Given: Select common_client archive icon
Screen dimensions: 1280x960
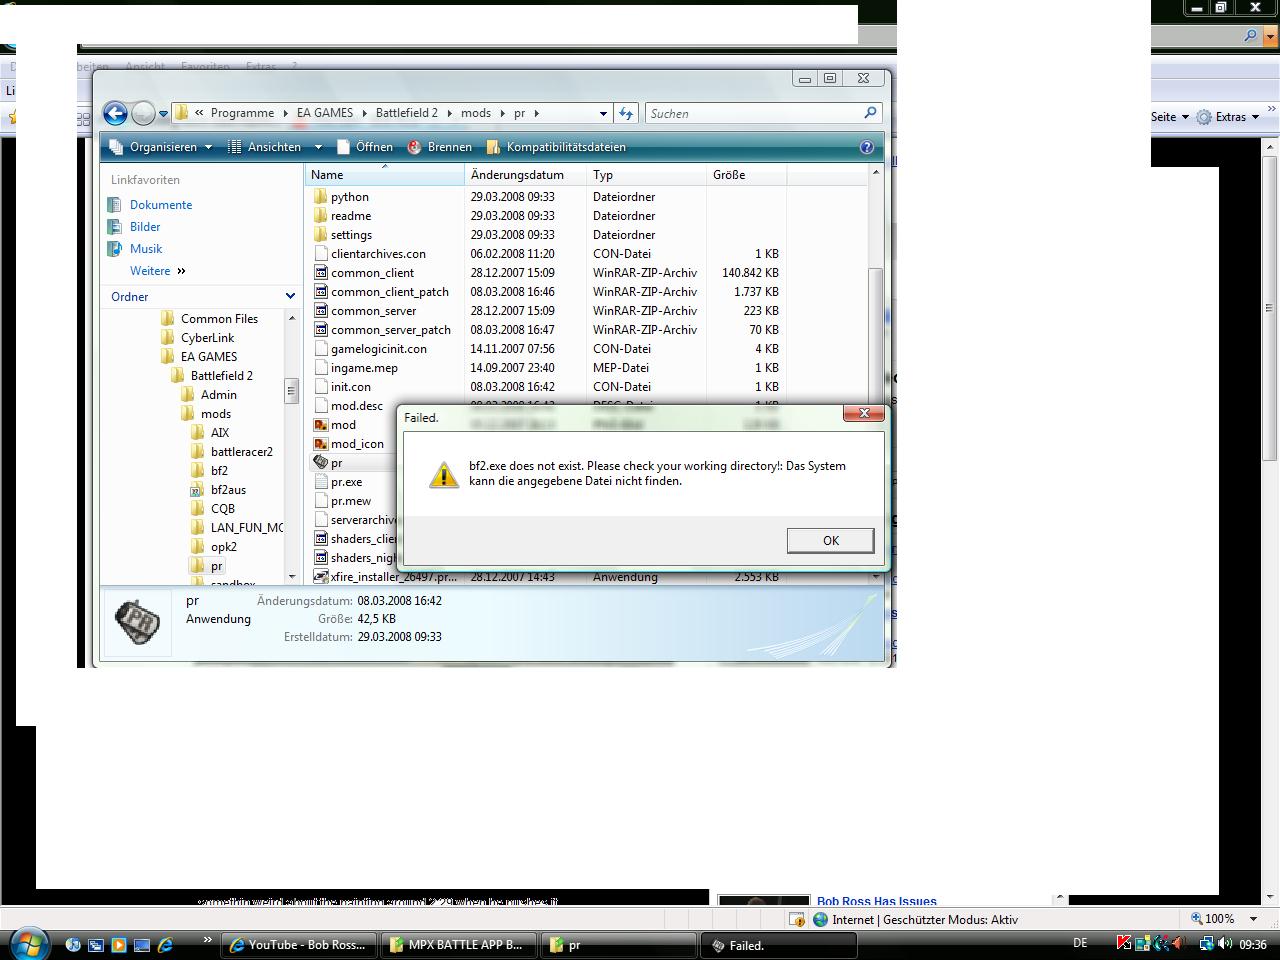Looking at the screenshot, I should [321, 273].
